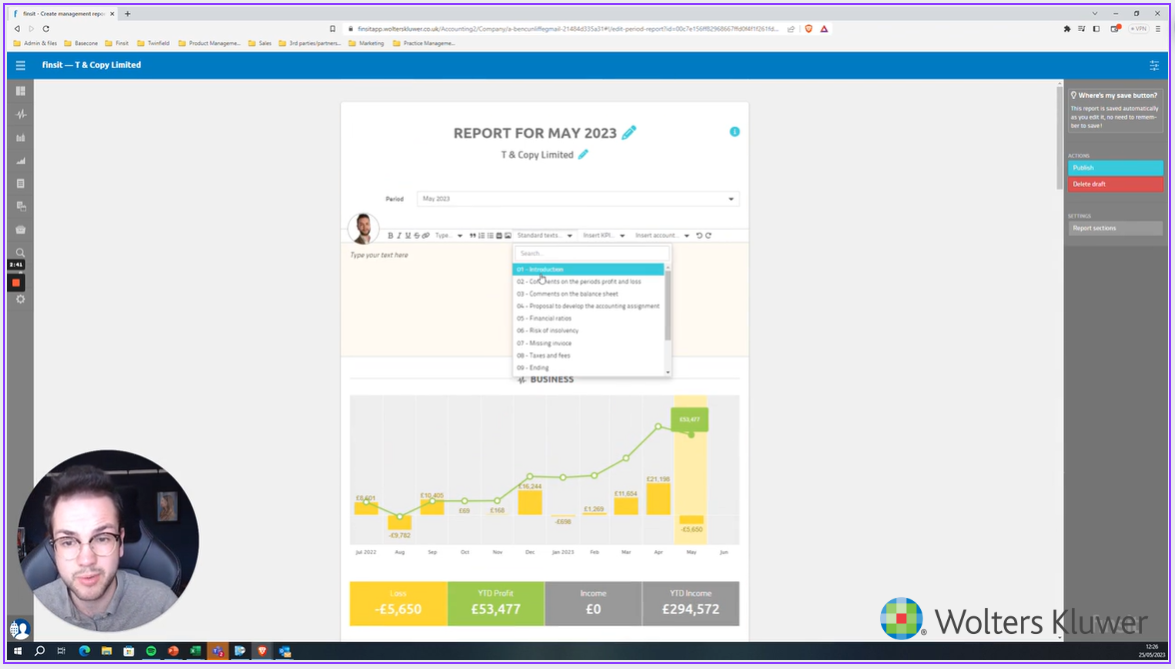Open the dashboard icon in the left sidebar
This screenshot has height=669, width=1175.
point(20,91)
